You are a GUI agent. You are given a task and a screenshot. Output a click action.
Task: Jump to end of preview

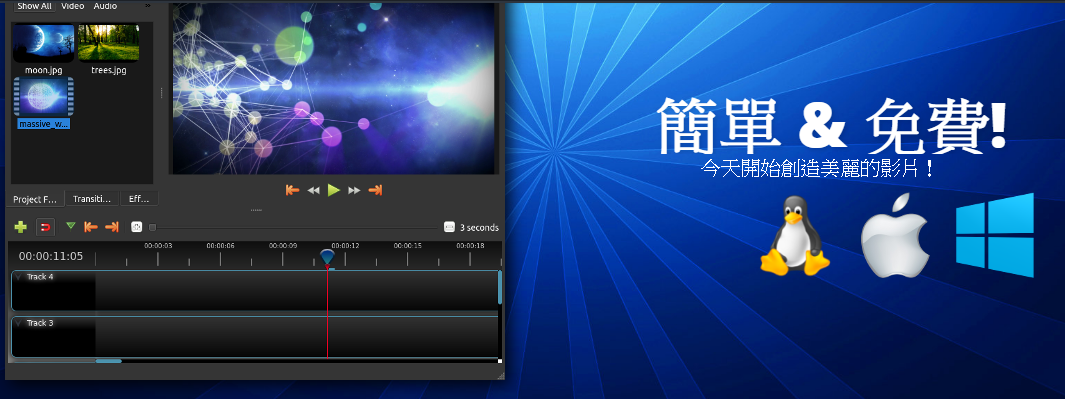point(375,190)
